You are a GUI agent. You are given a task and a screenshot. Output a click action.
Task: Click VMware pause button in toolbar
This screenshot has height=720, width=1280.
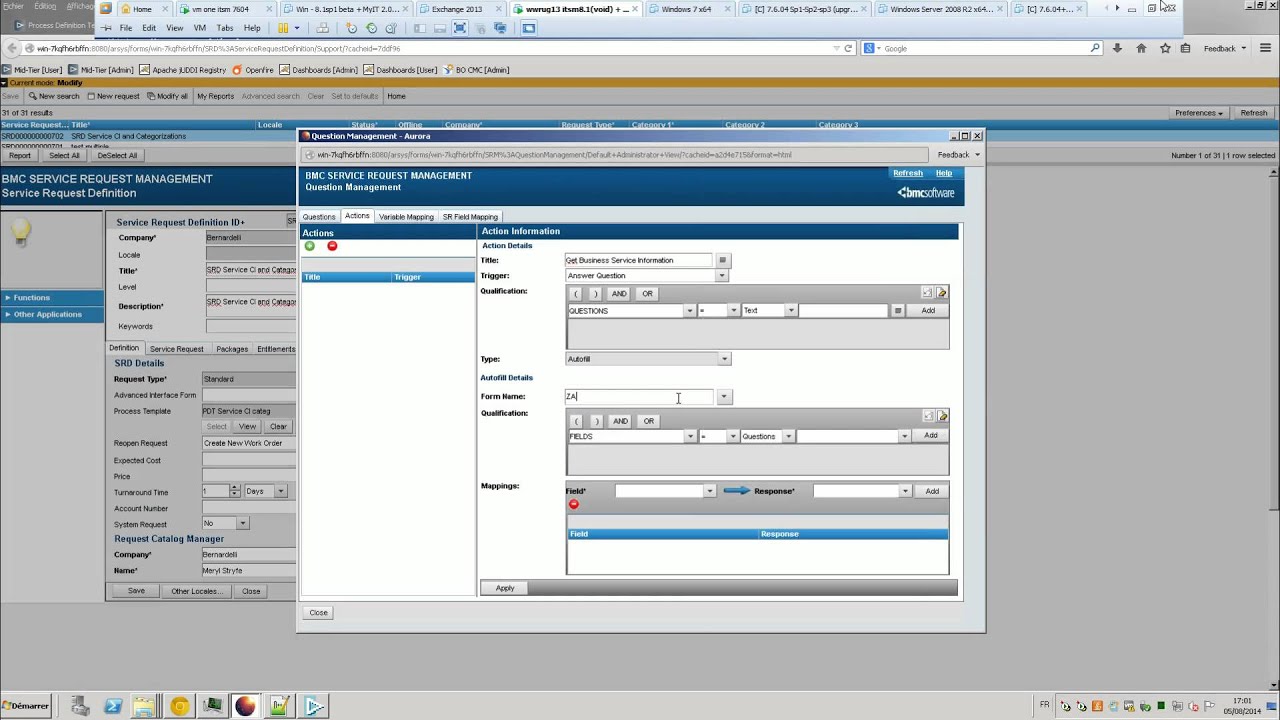[x=283, y=28]
